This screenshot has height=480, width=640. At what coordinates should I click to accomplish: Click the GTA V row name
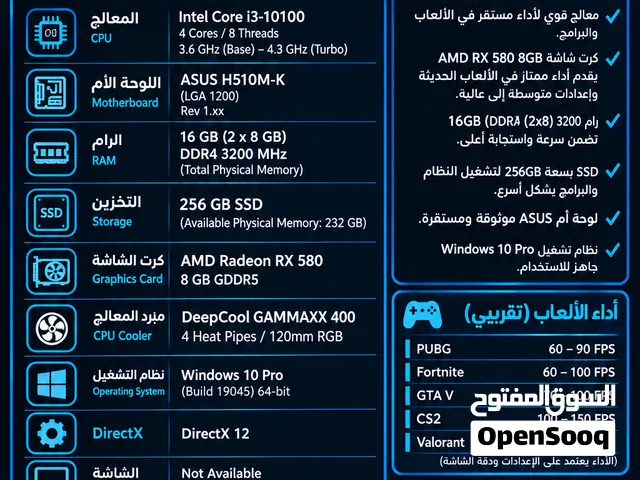tap(435, 396)
